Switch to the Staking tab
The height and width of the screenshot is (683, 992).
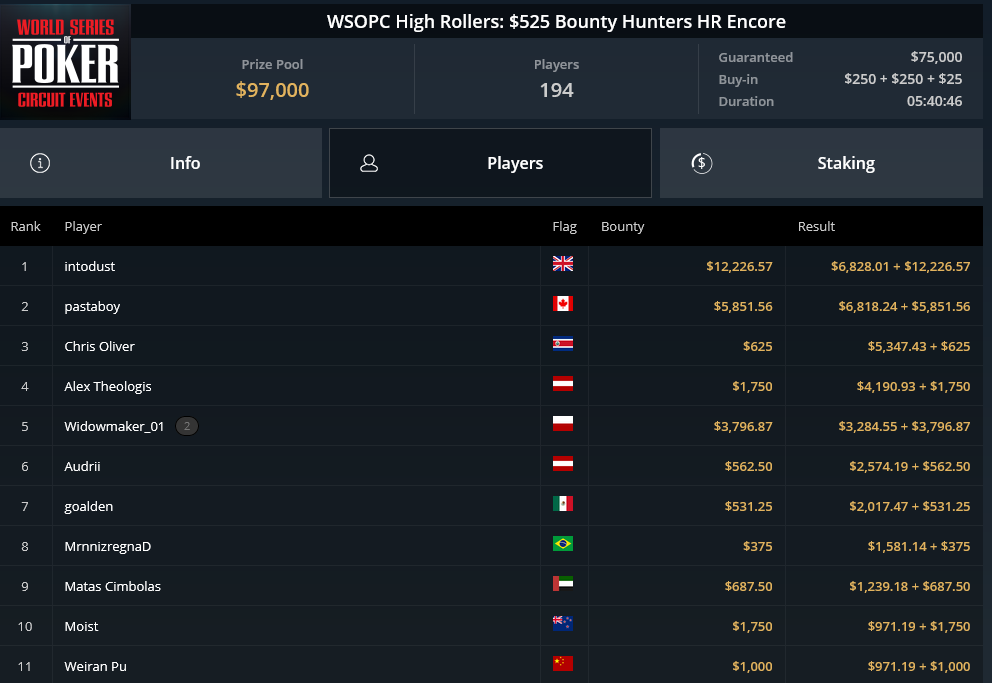pos(821,163)
